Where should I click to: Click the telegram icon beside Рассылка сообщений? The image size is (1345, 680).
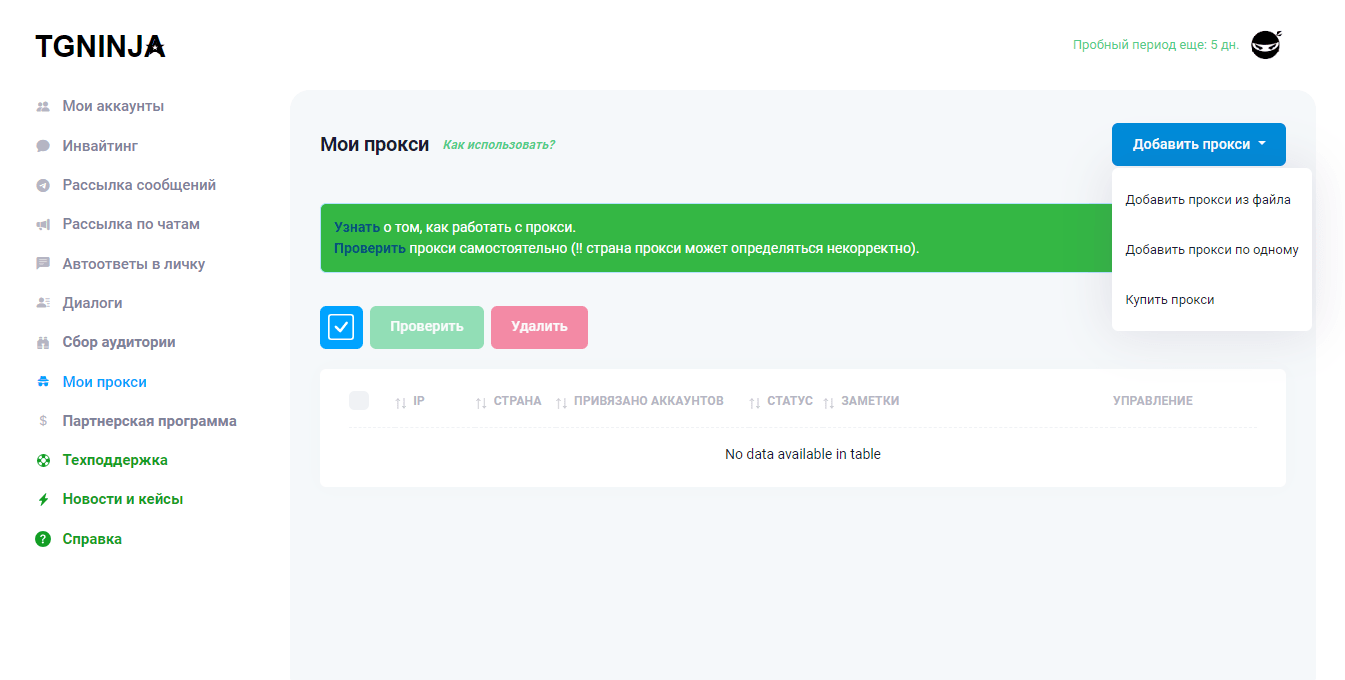(43, 185)
